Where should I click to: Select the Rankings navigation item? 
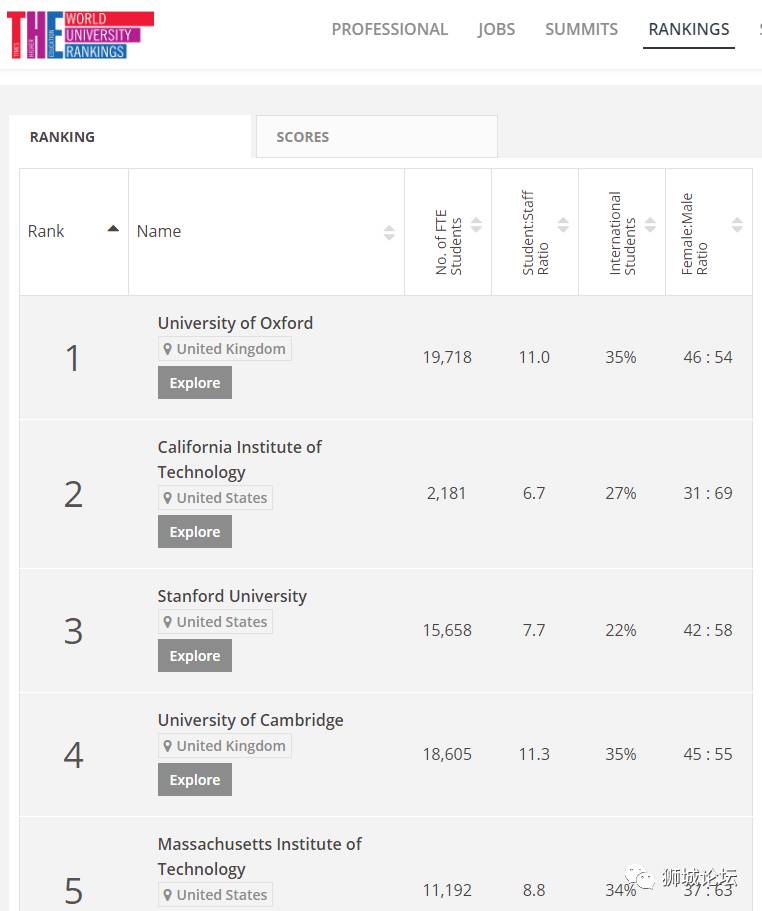(689, 29)
